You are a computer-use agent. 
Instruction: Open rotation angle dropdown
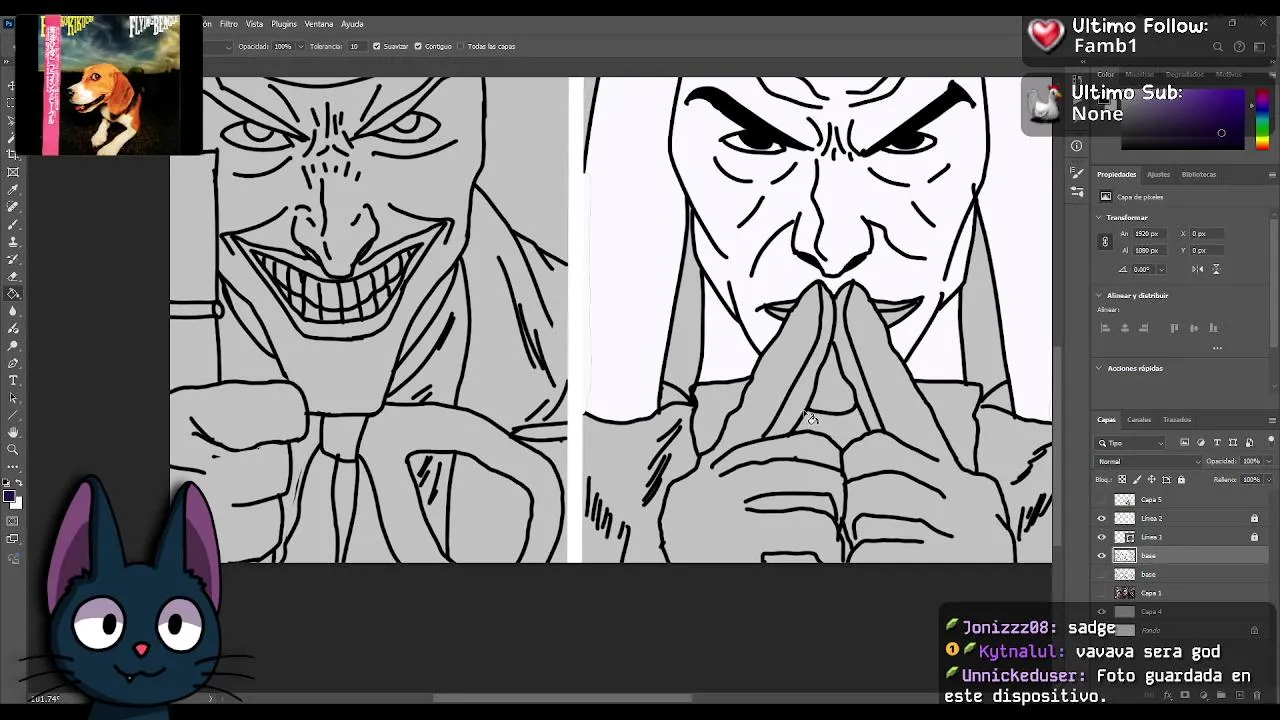pos(1162,269)
